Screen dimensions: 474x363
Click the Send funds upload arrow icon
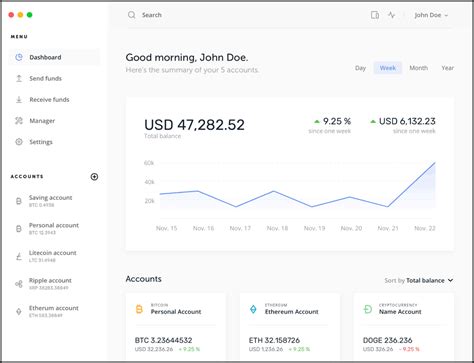click(x=19, y=78)
